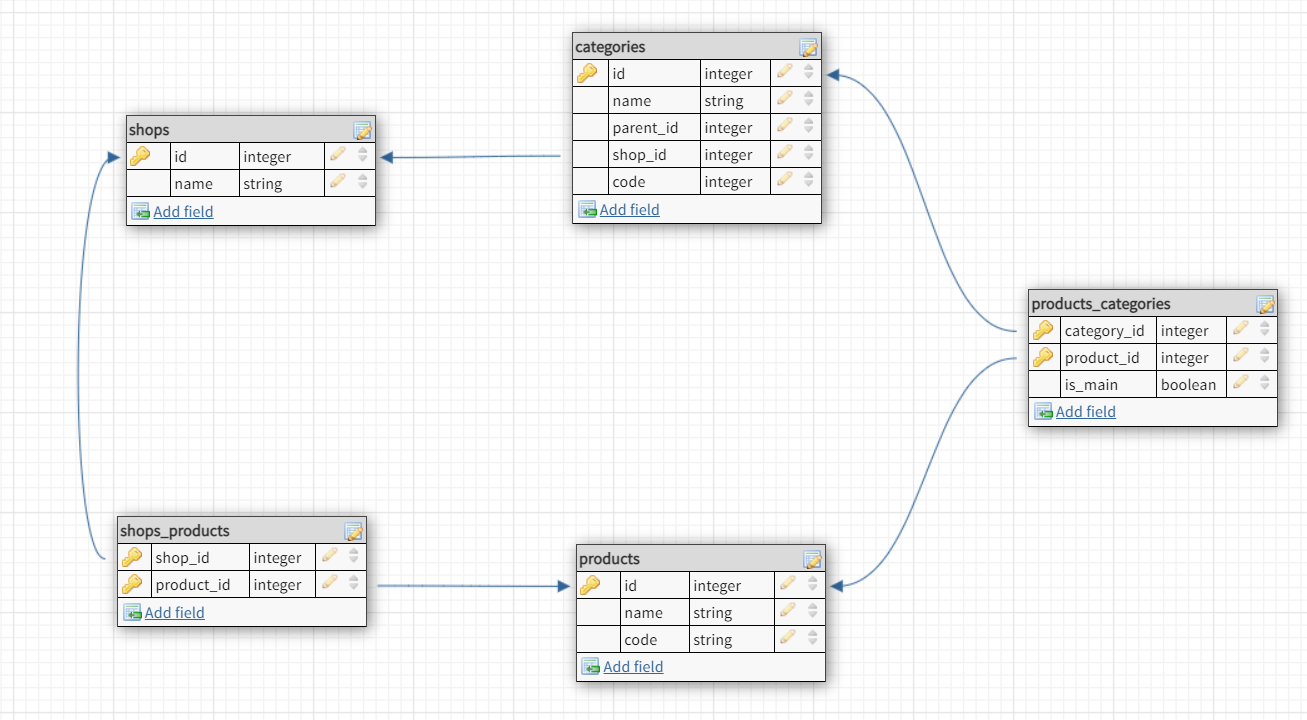Click is_main field name
Image resolution: width=1307 pixels, height=720 pixels.
click(1091, 385)
